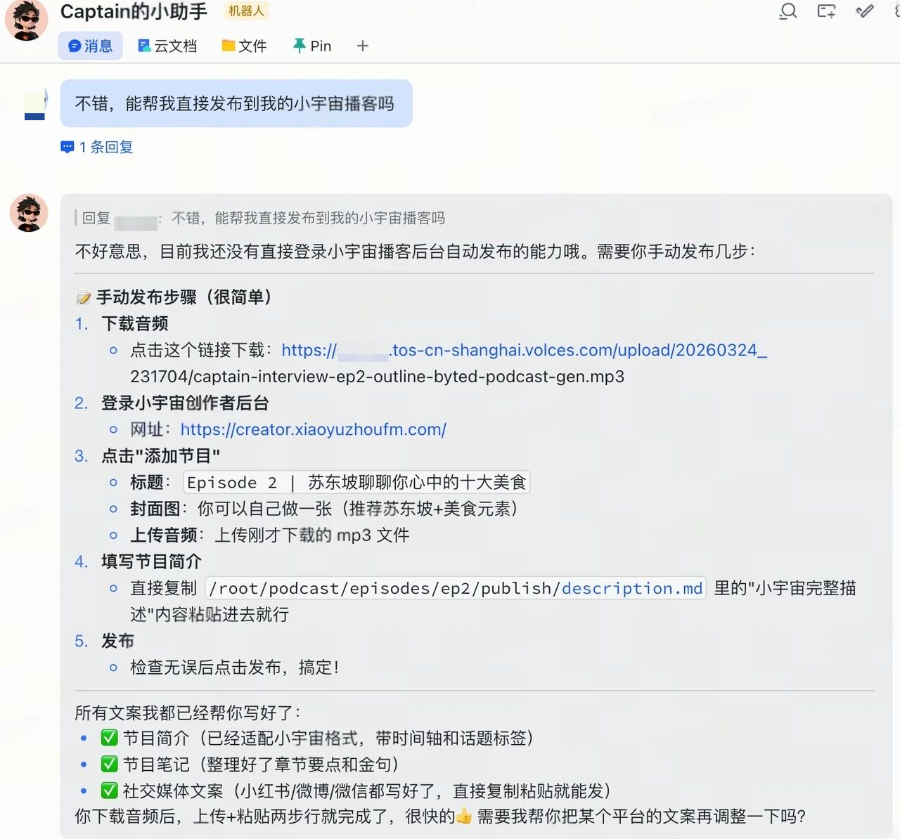900x839 pixels.
Task: Click the blue message 不错，能帮我直接发布到我的小宇宙播客吗
Action: pos(236,103)
